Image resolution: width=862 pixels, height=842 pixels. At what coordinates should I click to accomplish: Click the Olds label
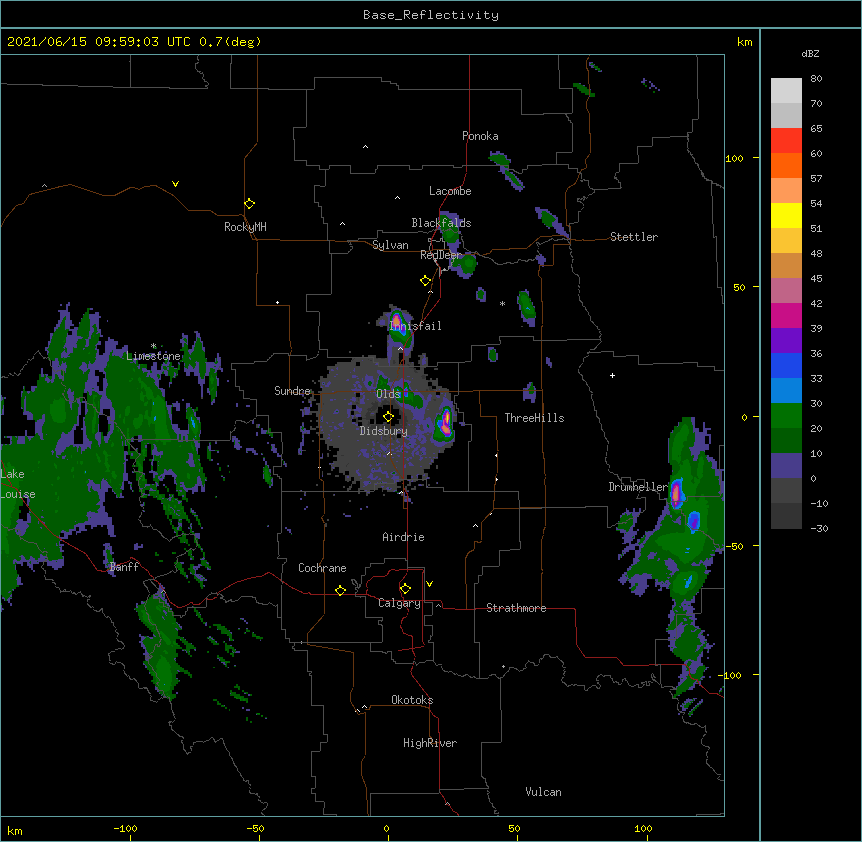[388, 394]
